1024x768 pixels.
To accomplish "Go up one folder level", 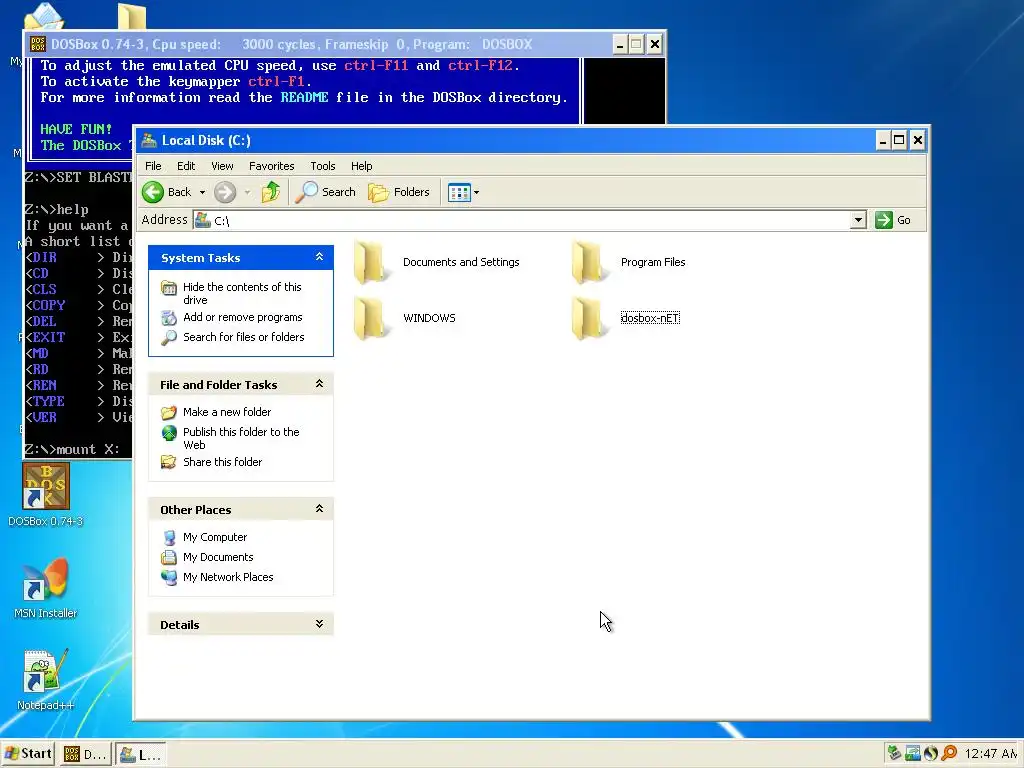I will click(x=270, y=192).
